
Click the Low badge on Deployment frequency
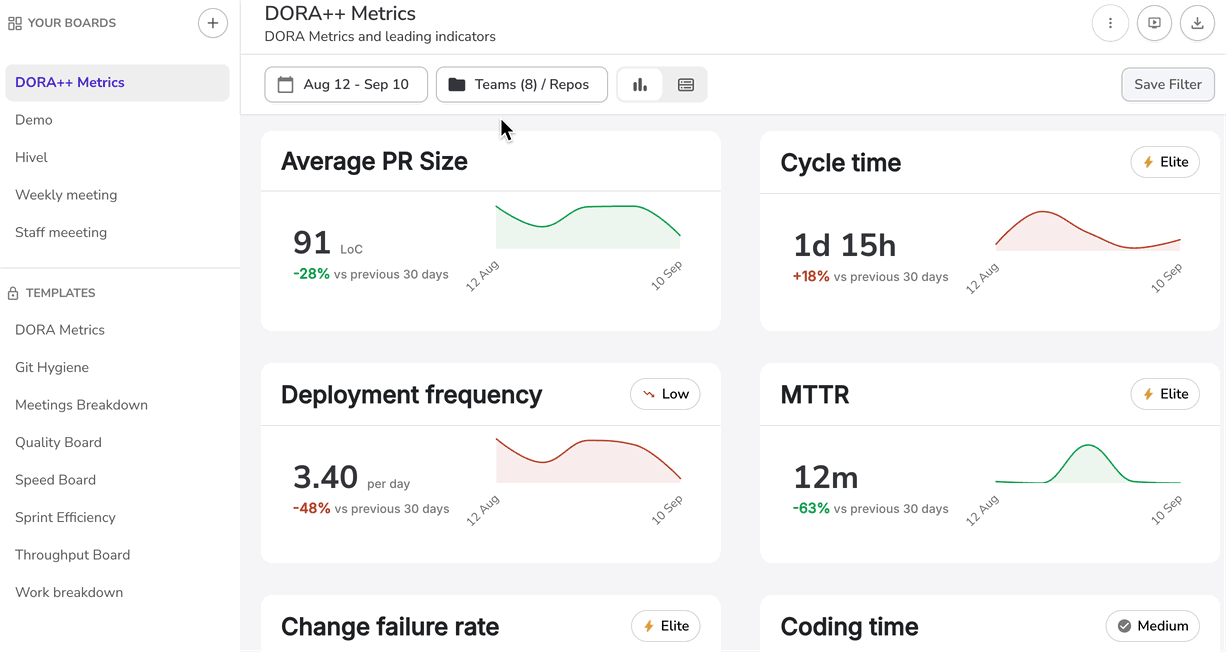pyautogui.click(x=665, y=394)
